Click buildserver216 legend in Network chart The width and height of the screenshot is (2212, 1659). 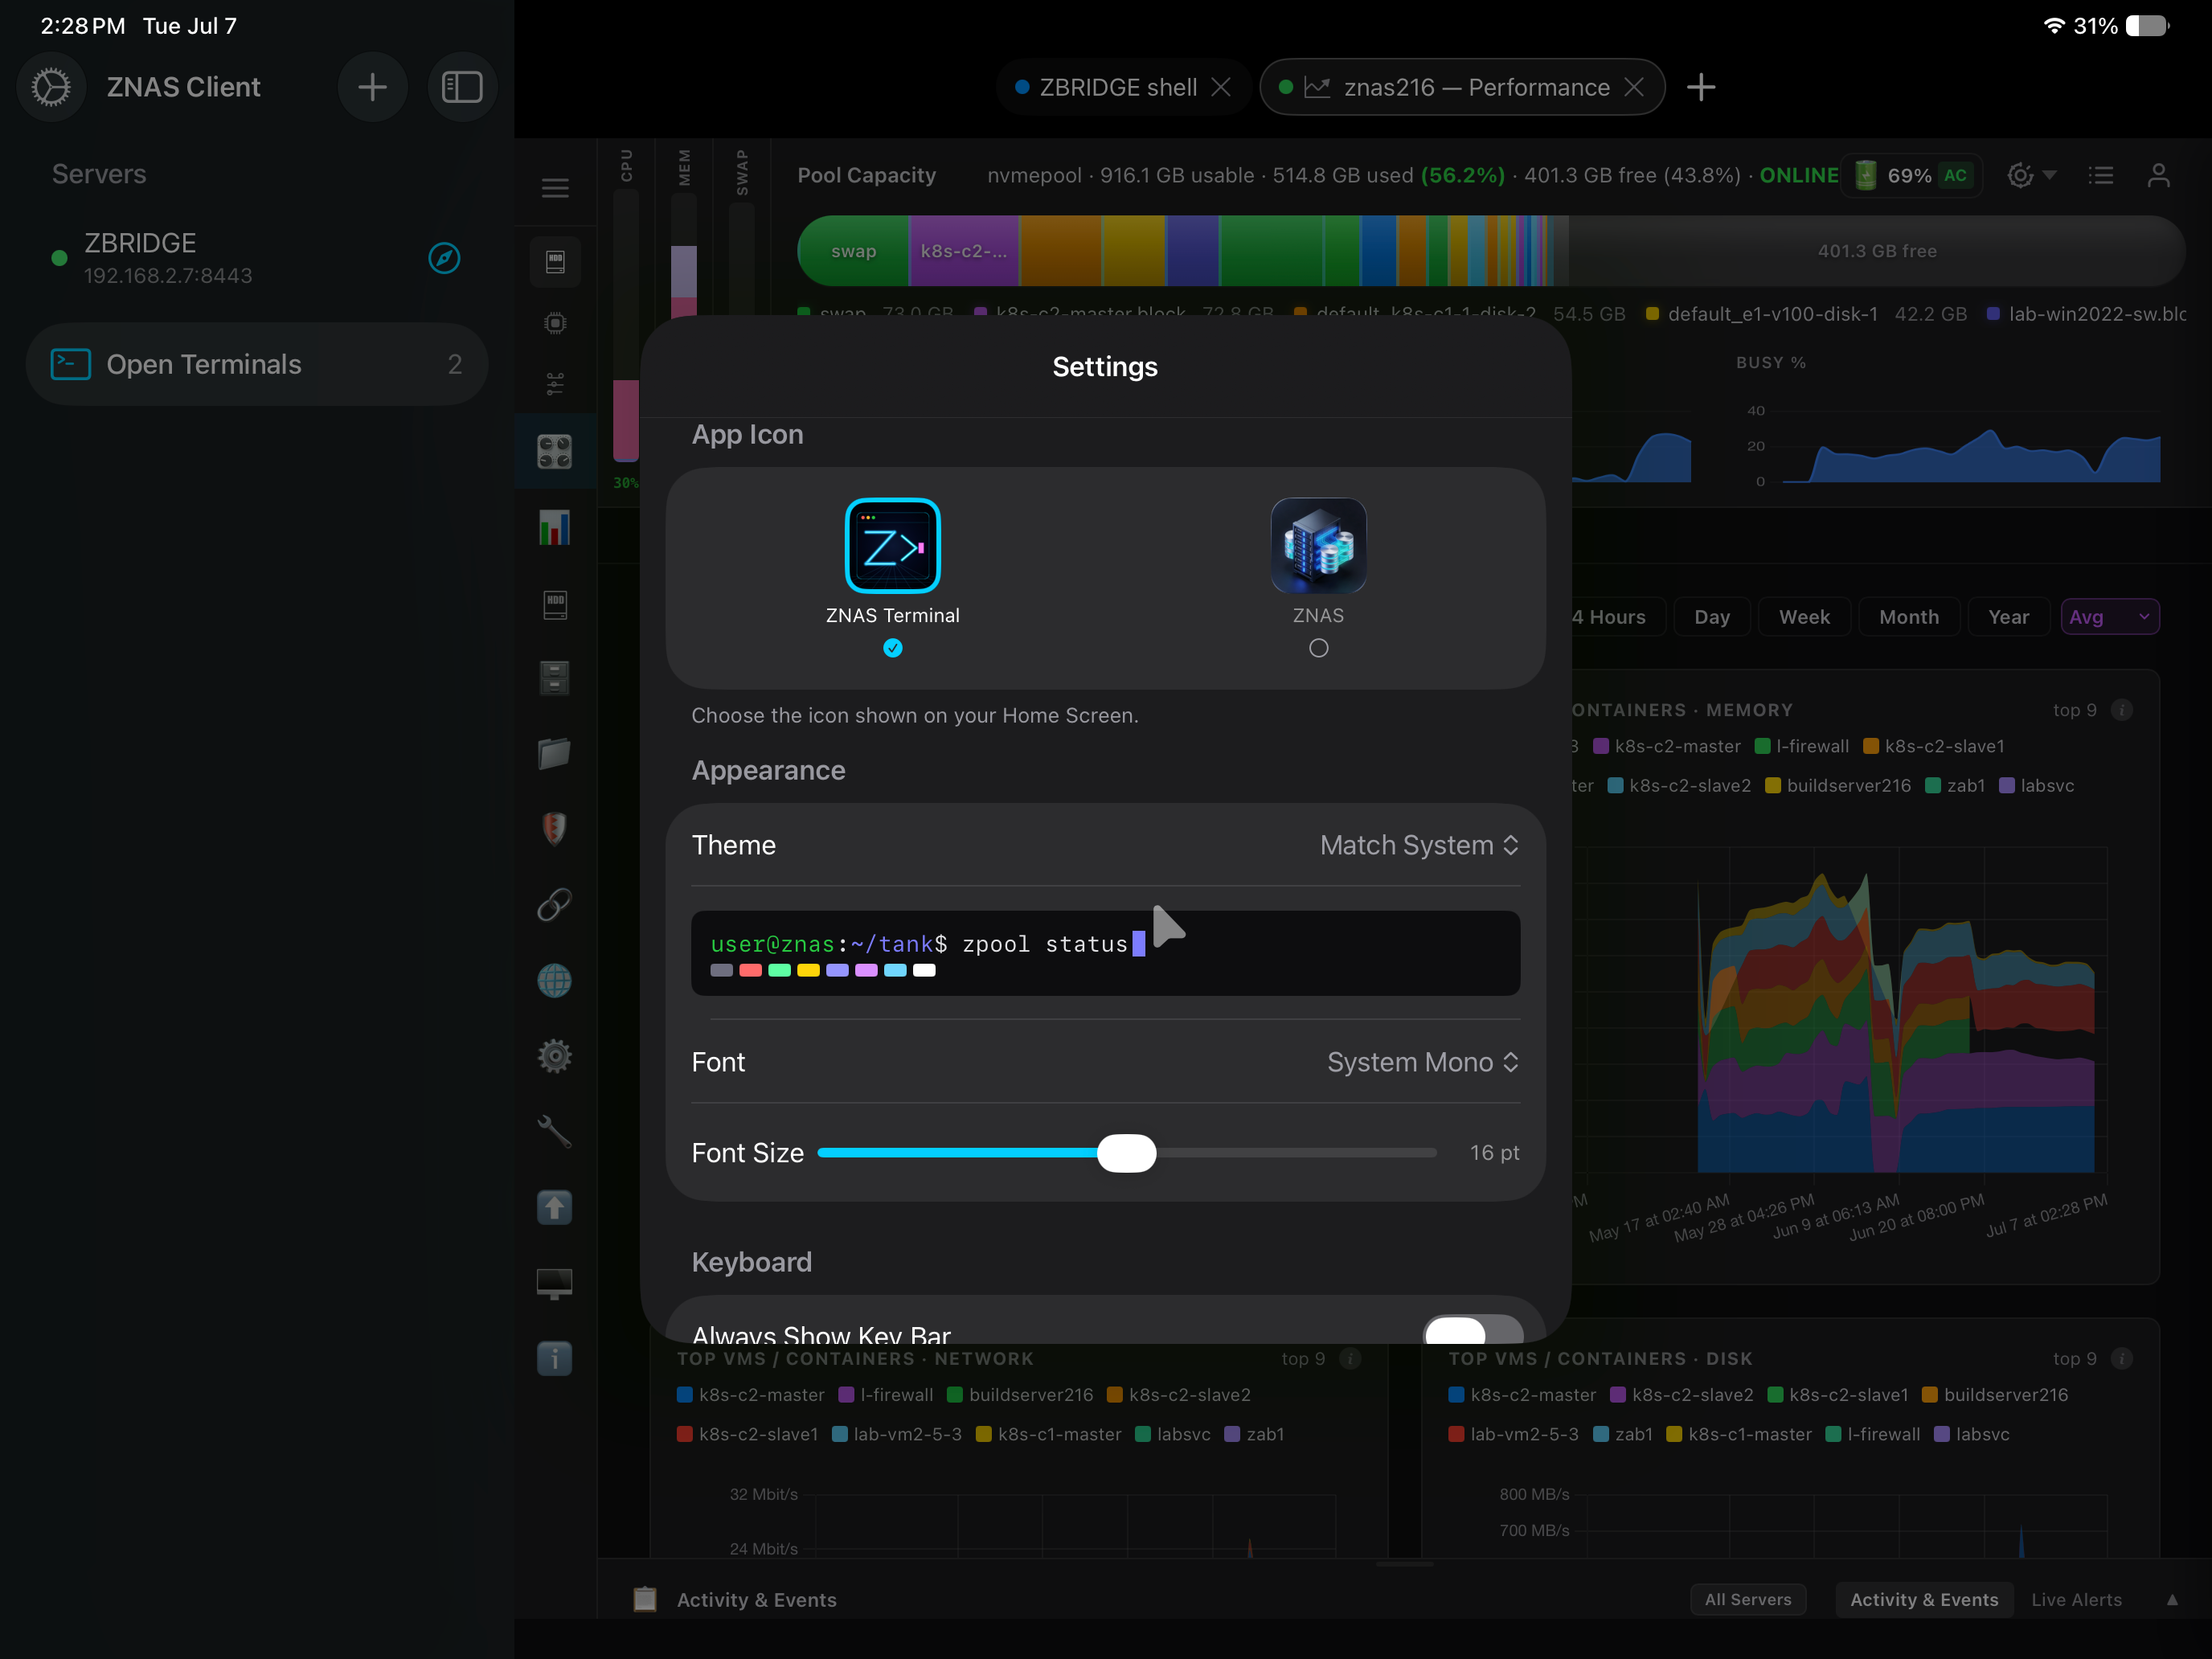[x=1020, y=1394]
